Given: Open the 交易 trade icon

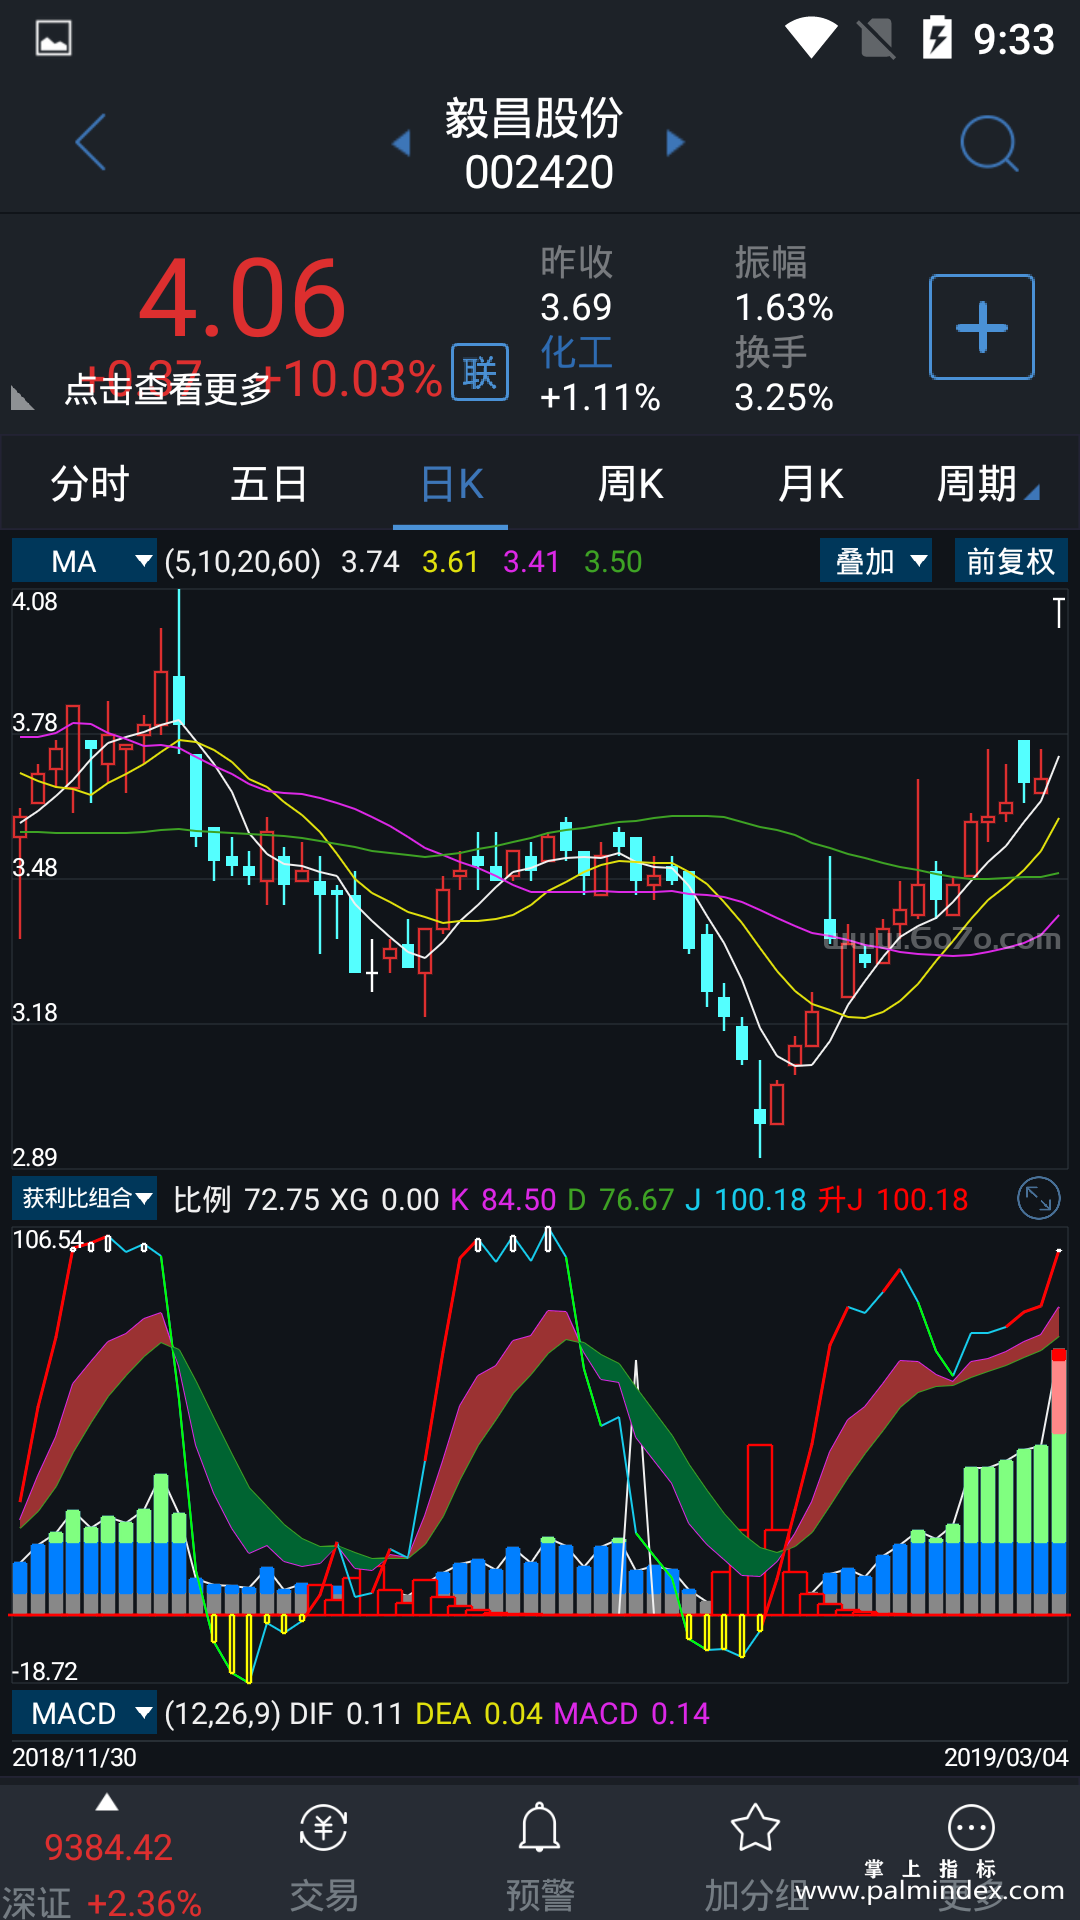Looking at the screenshot, I should pos(323,1829).
